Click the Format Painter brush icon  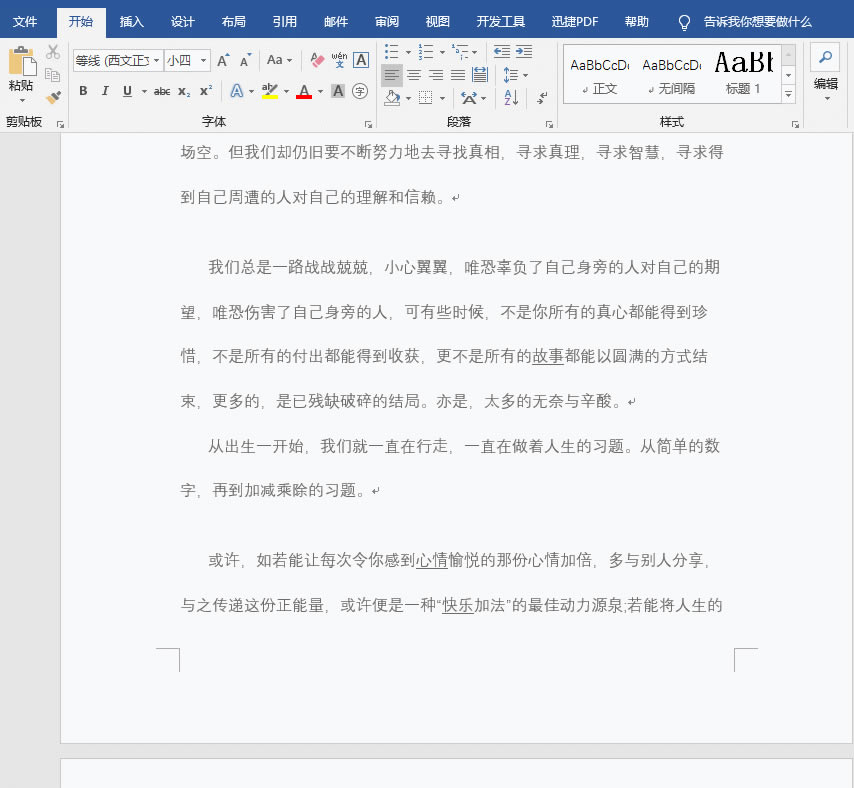pos(53,97)
